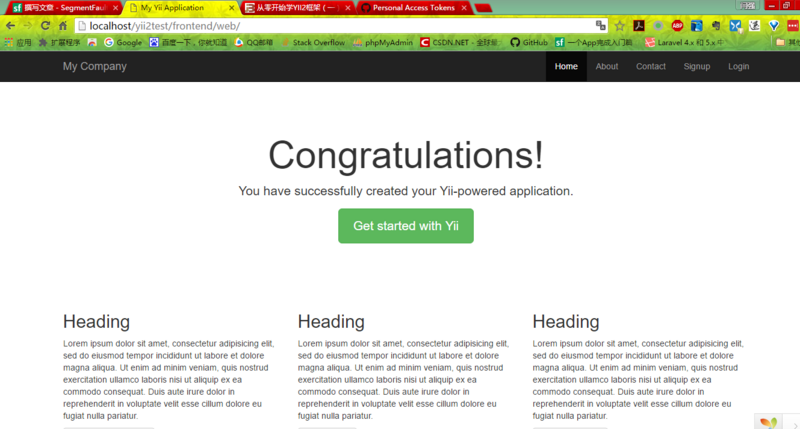Image resolution: width=800 pixels, height=429 pixels.
Task: Open the red LastPass dots extension
Action: 793,26
